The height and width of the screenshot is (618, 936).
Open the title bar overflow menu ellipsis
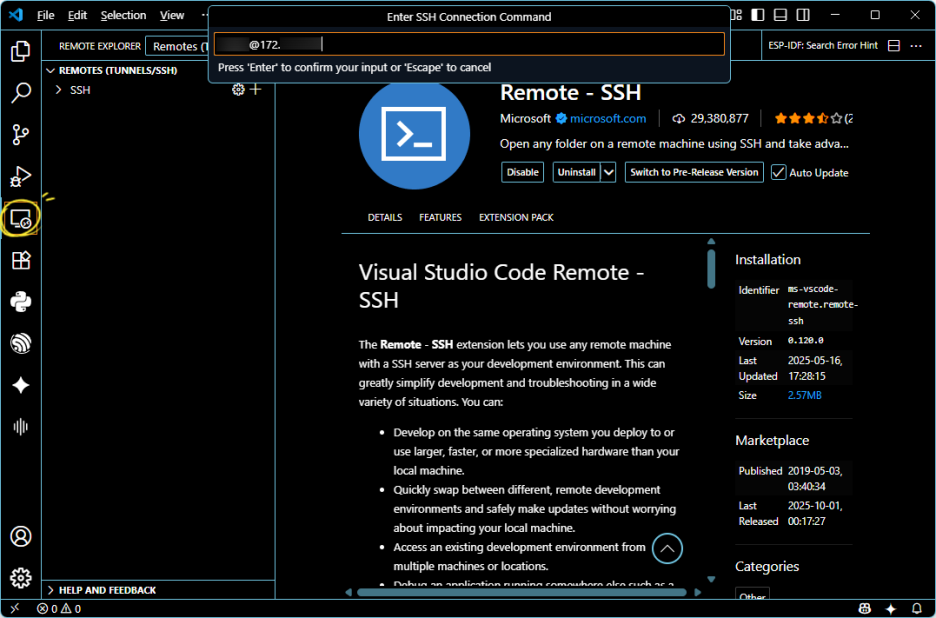point(205,15)
